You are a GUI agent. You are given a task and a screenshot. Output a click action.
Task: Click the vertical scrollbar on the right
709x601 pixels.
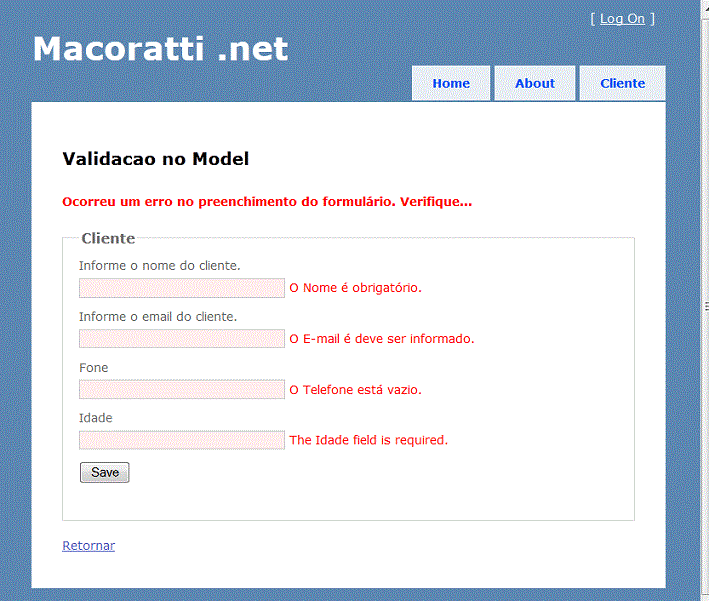coord(704,300)
